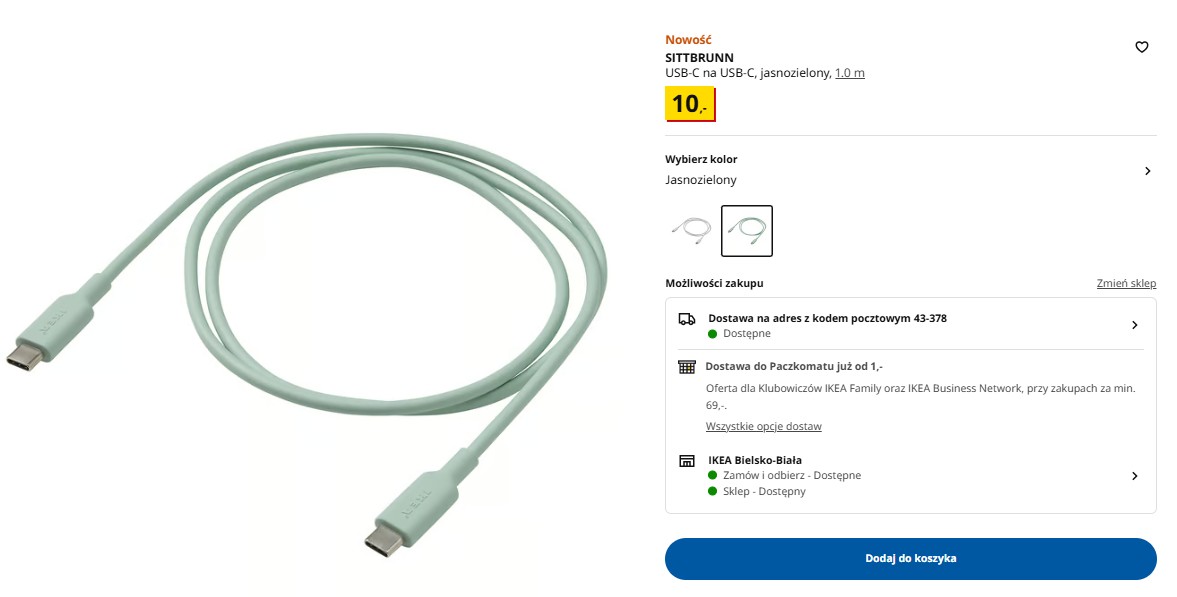The height and width of the screenshot is (597, 1177).
Task: Click green dot next to Sklep - Dostępny
Action: pyautogui.click(x=712, y=492)
